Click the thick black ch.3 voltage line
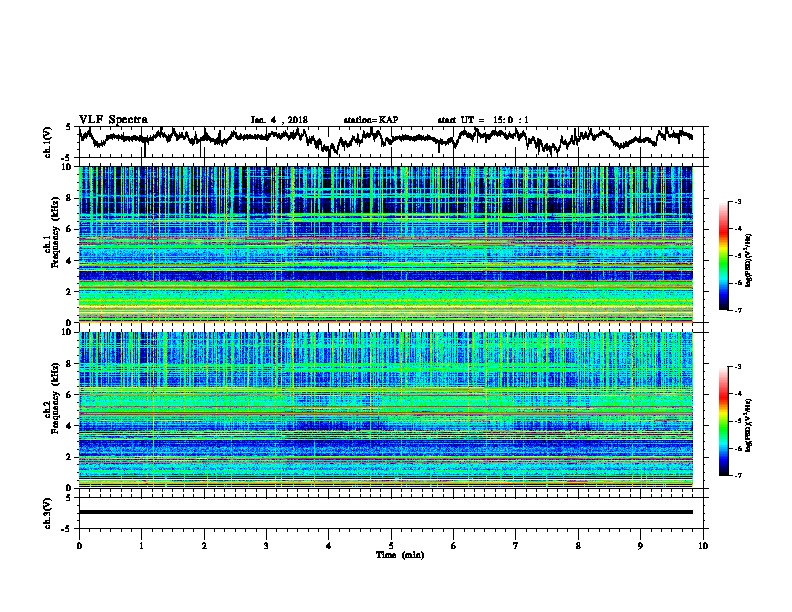Screen dimensions: 792x612 coord(386,512)
